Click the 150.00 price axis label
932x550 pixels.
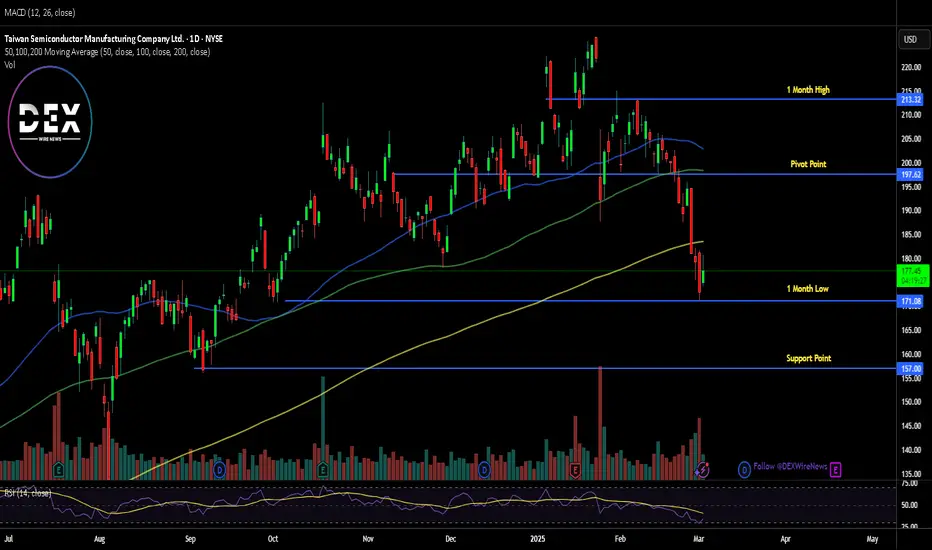911,402
